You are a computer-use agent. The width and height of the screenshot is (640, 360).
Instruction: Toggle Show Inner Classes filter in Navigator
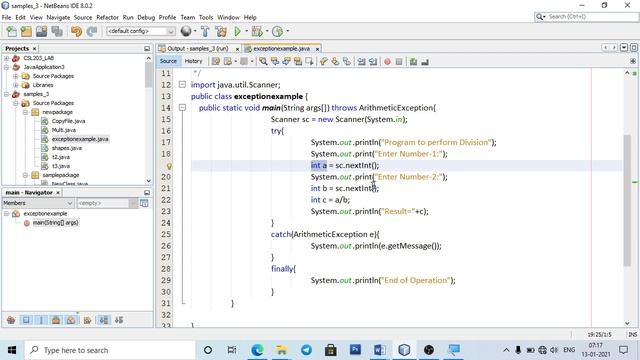[71, 320]
